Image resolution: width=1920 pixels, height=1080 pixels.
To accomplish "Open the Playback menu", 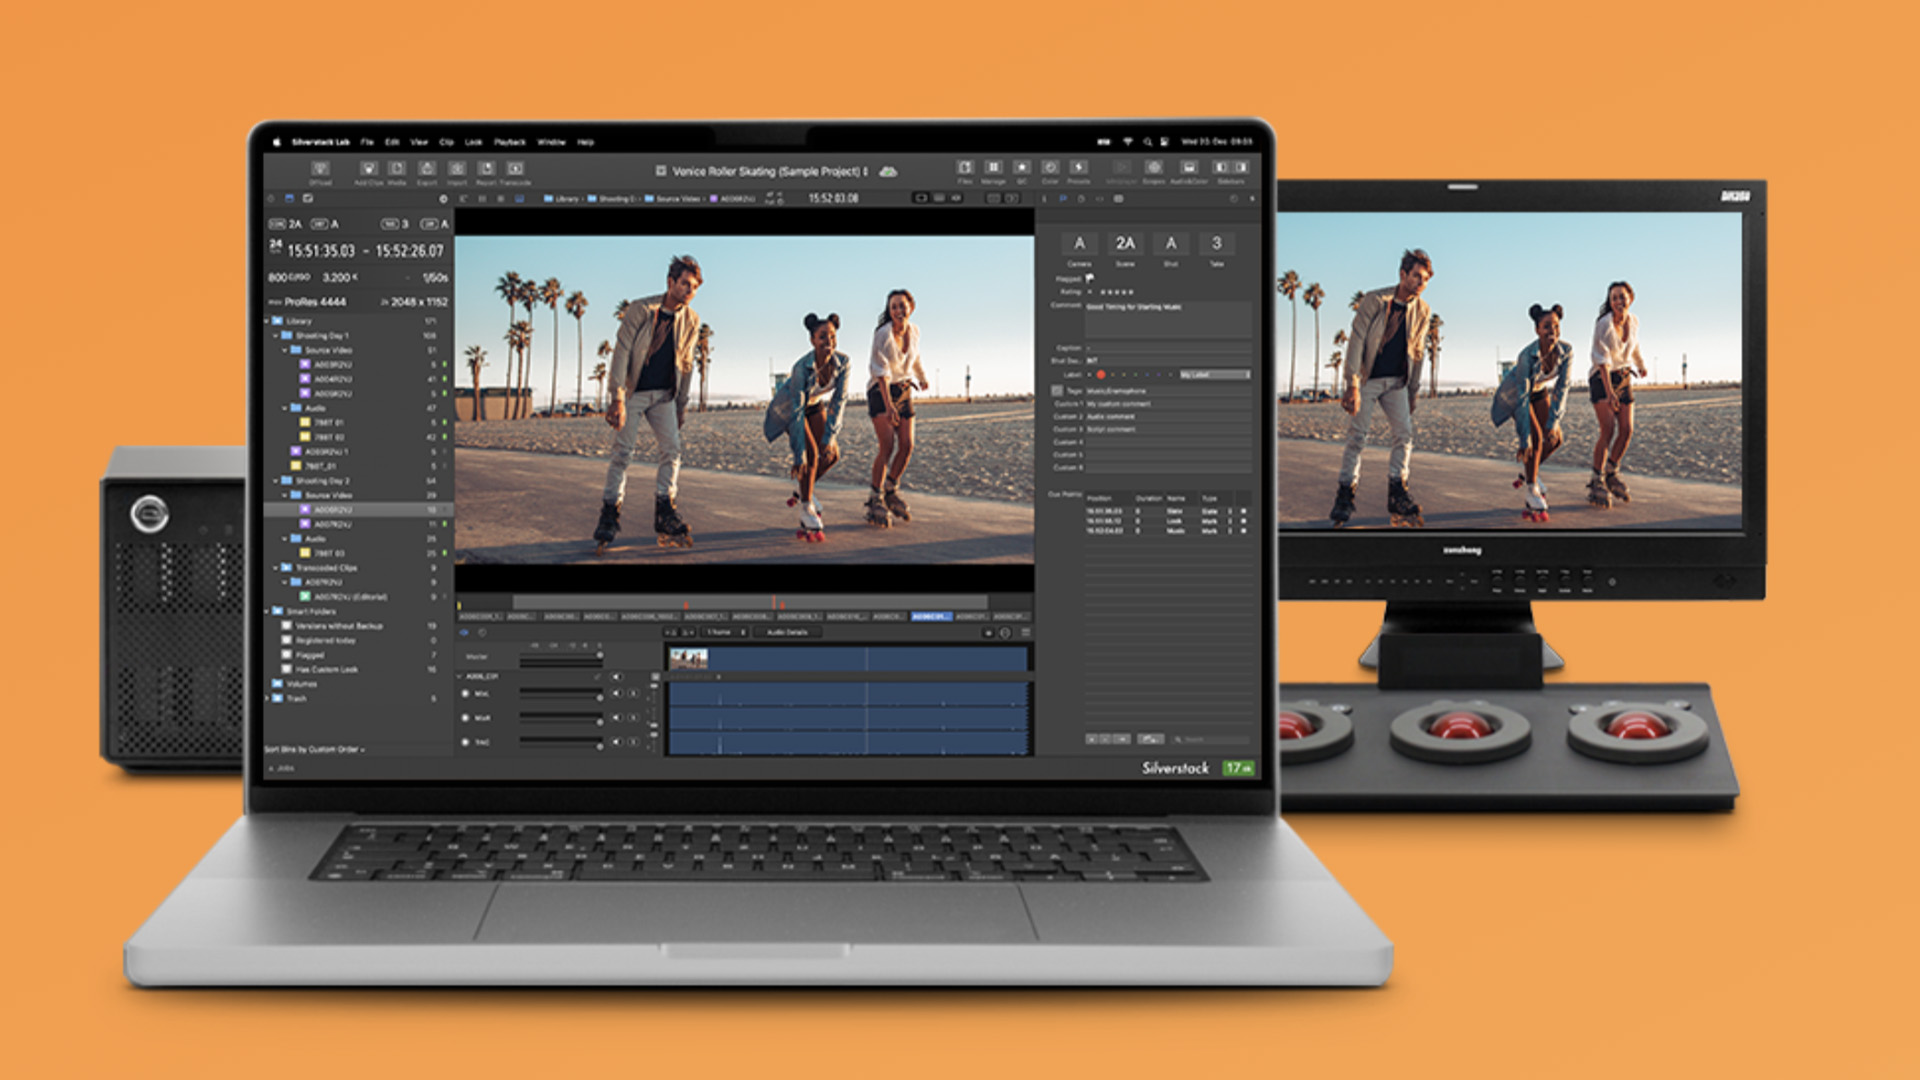I will point(510,142).
